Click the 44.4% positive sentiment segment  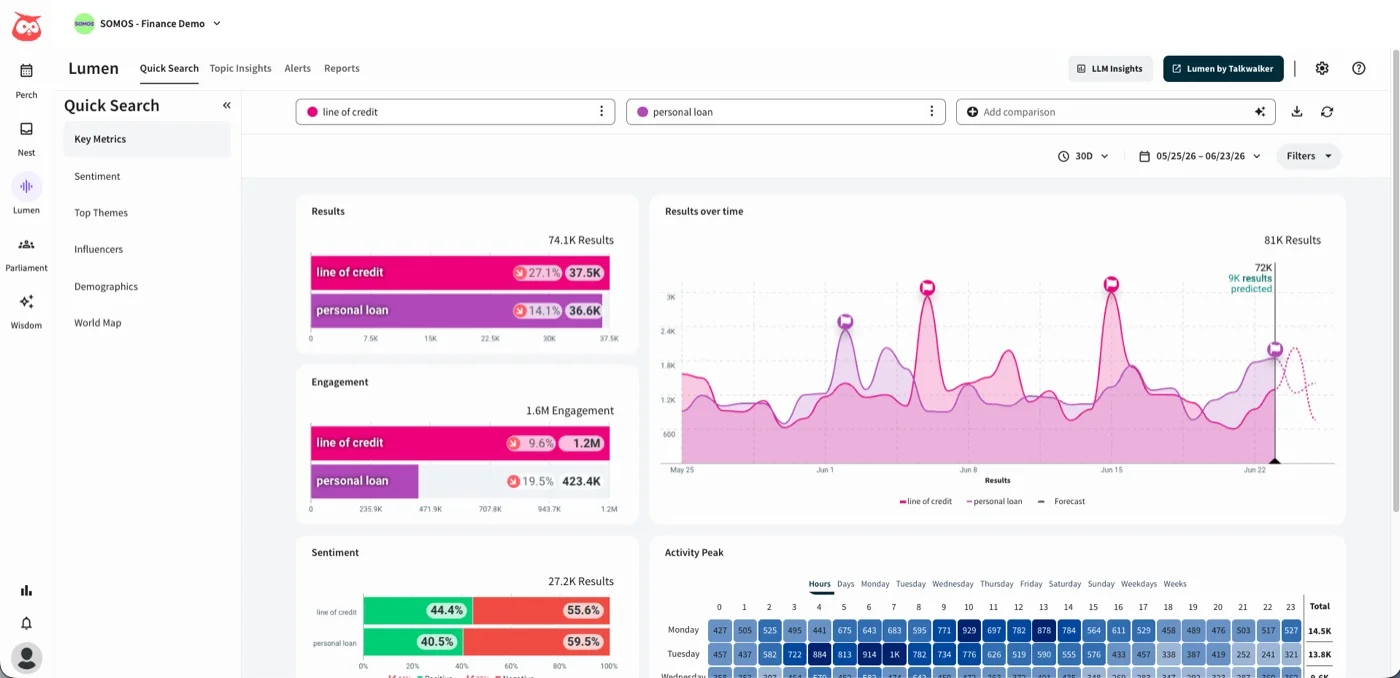[x=418, y=610]
